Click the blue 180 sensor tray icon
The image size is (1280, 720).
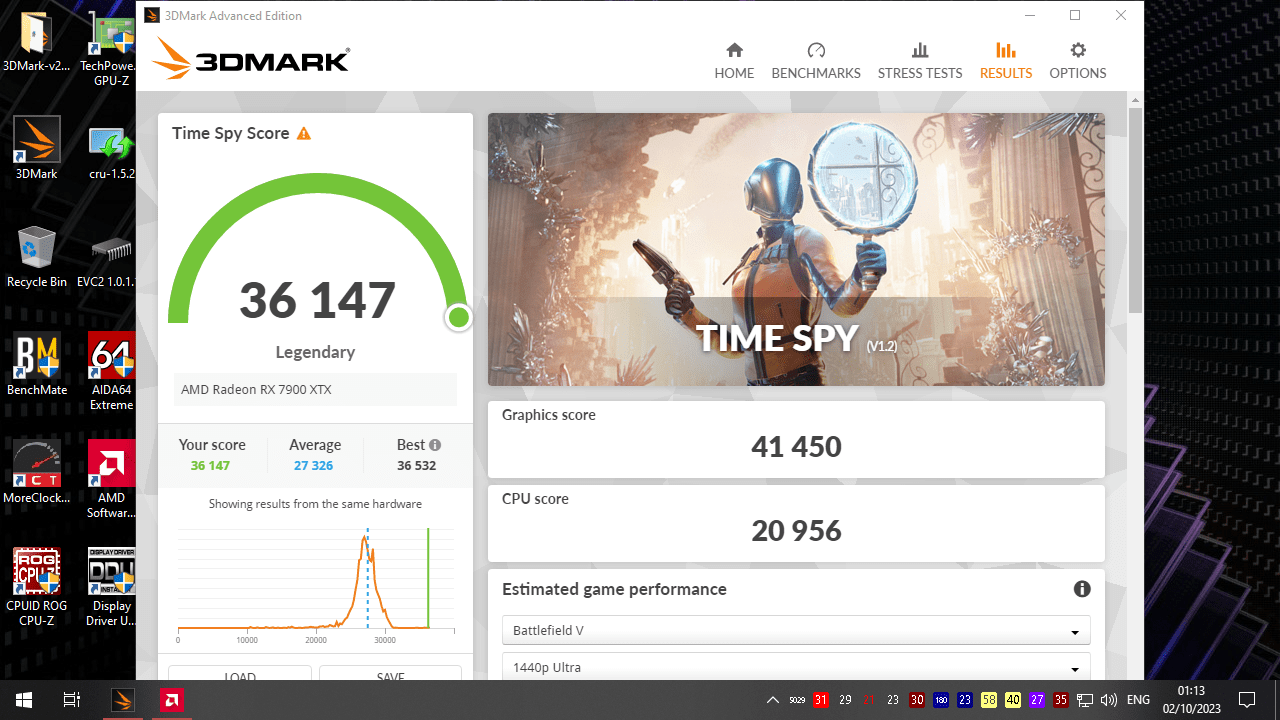[x=941, y=700]
